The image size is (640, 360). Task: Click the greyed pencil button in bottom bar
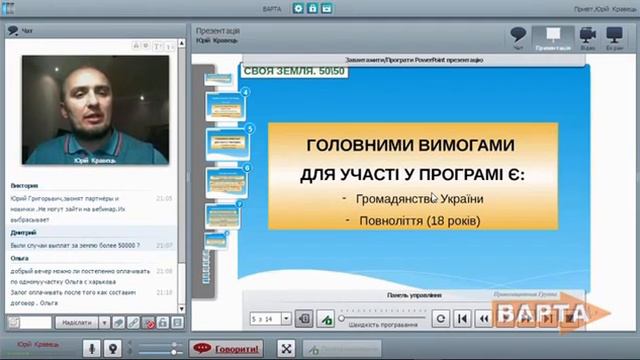tap(342, 349)
